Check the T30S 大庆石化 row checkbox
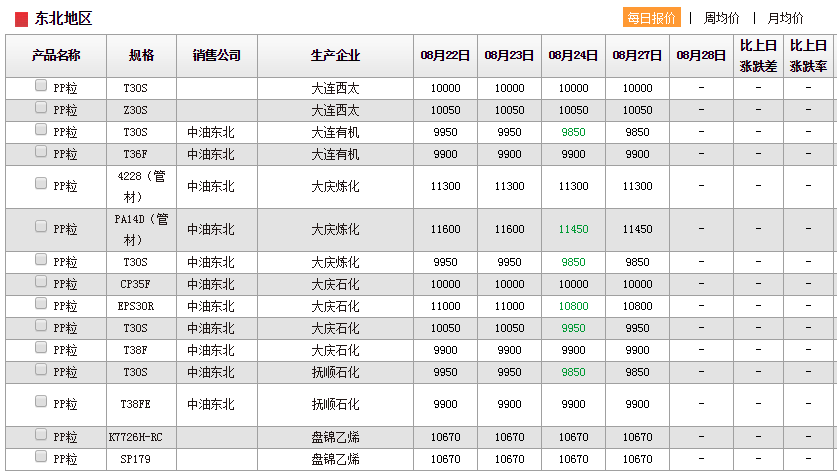837x473 pixels. 41,325
